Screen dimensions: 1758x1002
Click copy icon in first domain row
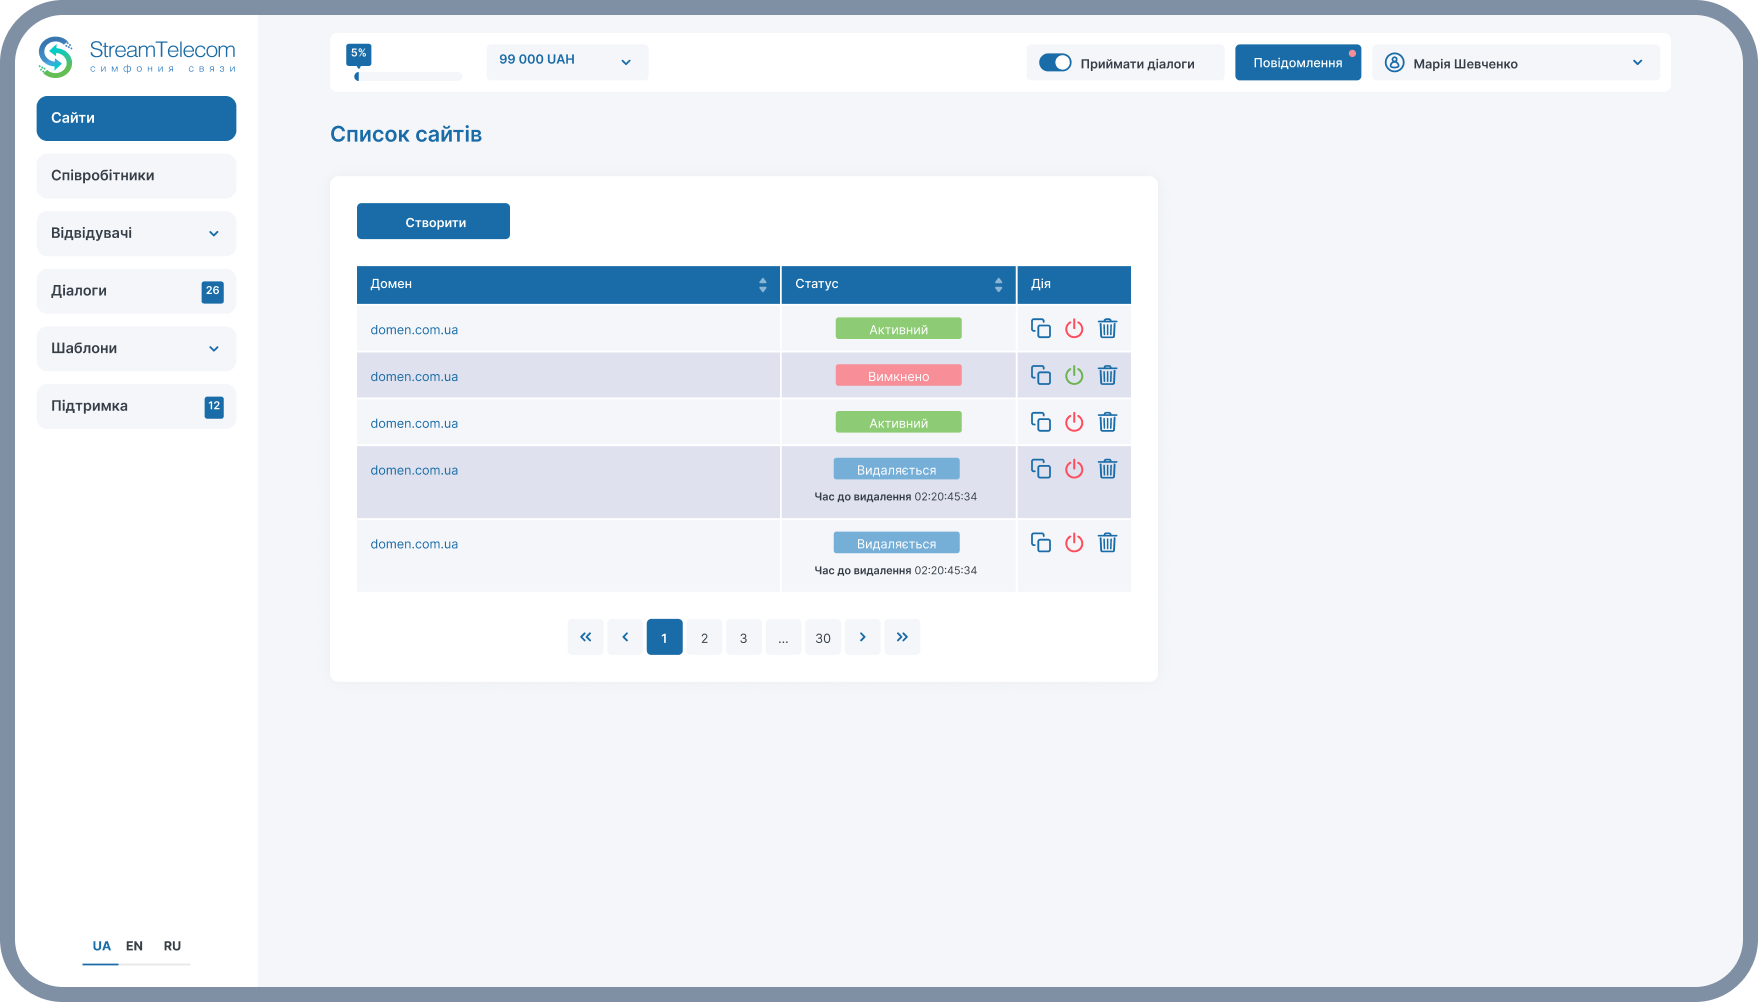click(1041, 329)
